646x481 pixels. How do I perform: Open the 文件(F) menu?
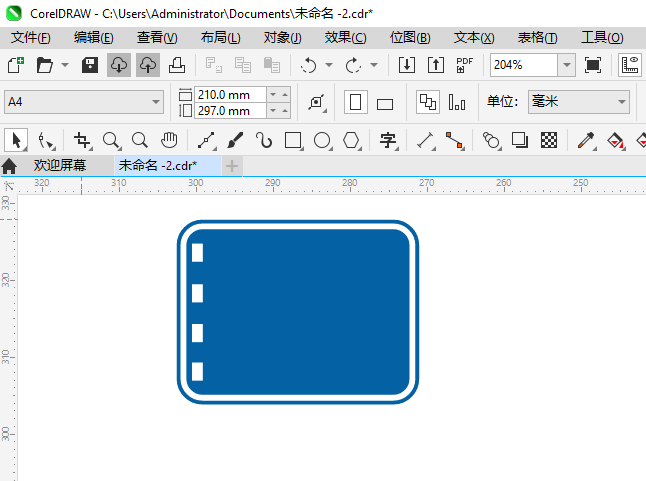pyautogui.click(x=31, y=37)
